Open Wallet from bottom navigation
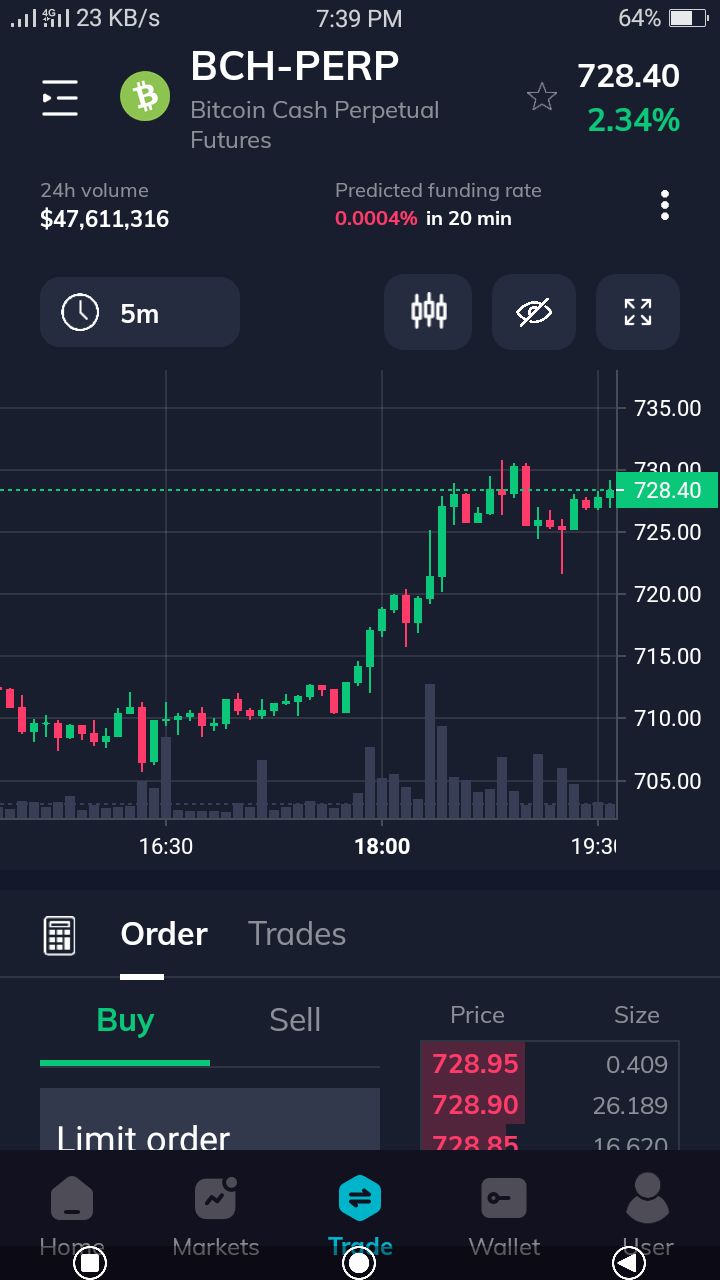 point(504,1216)
